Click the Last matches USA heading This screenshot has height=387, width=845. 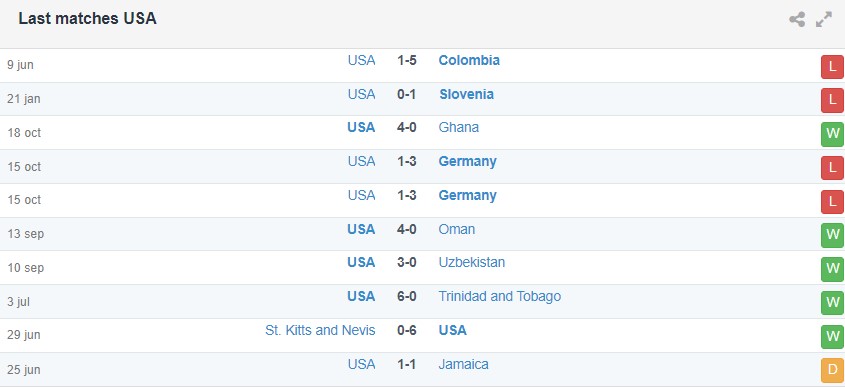pos(87,19)
